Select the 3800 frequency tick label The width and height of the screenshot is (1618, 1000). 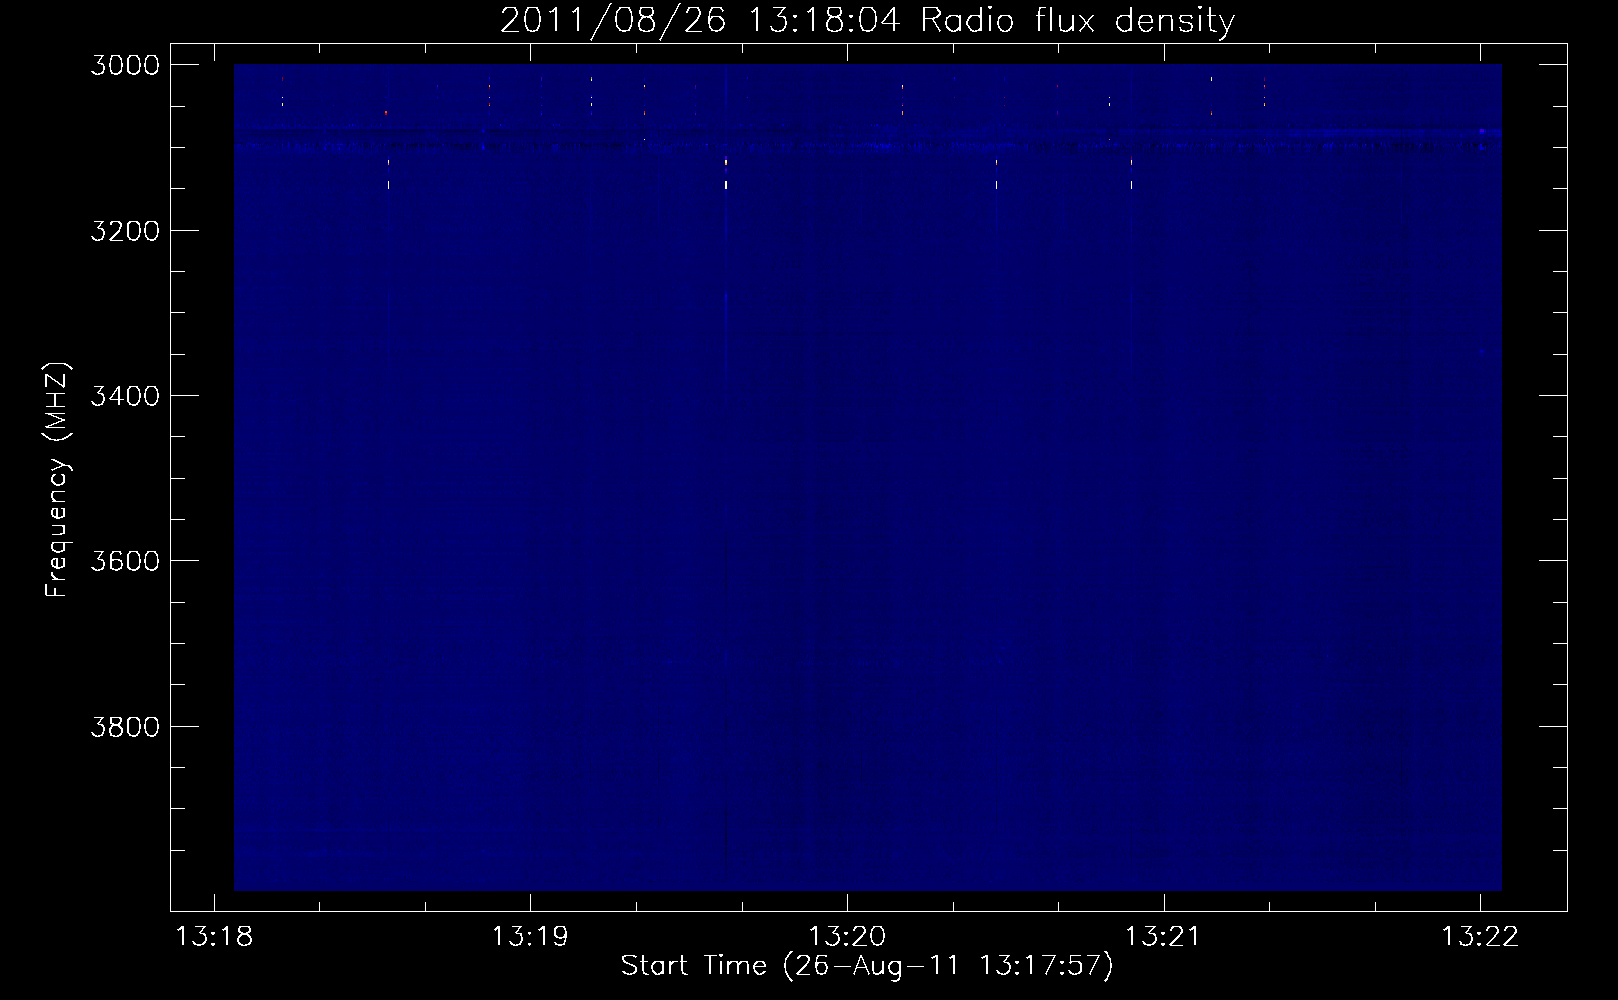click(x=125, y=727)
